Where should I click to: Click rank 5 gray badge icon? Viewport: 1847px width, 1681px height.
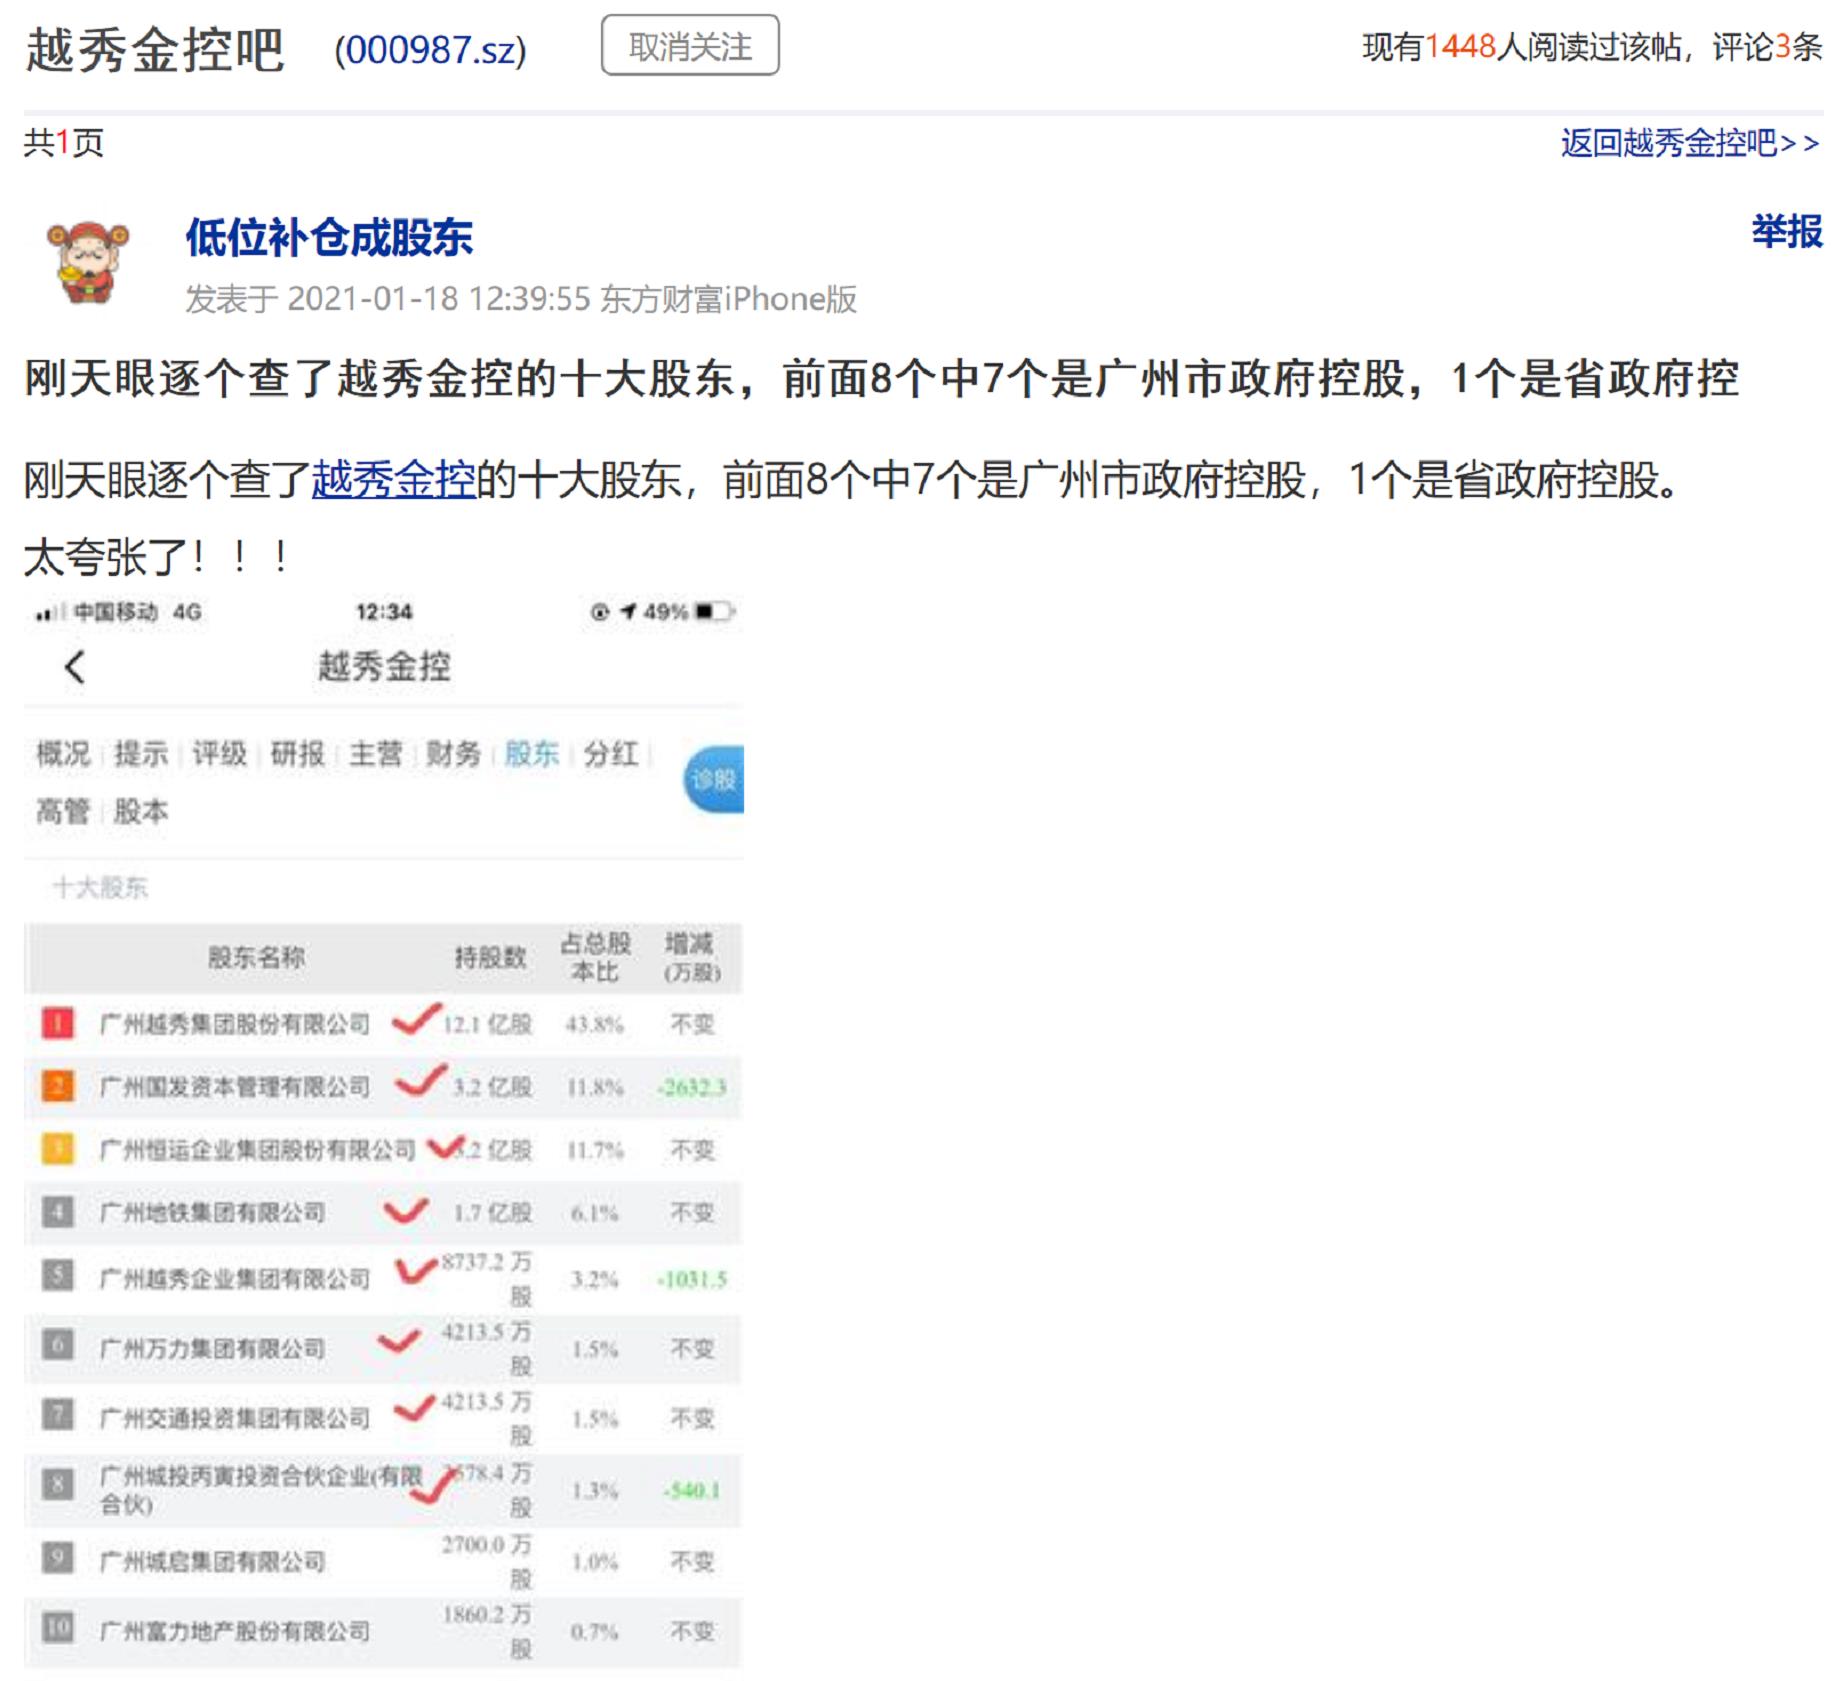click(x=58, y=1275)
